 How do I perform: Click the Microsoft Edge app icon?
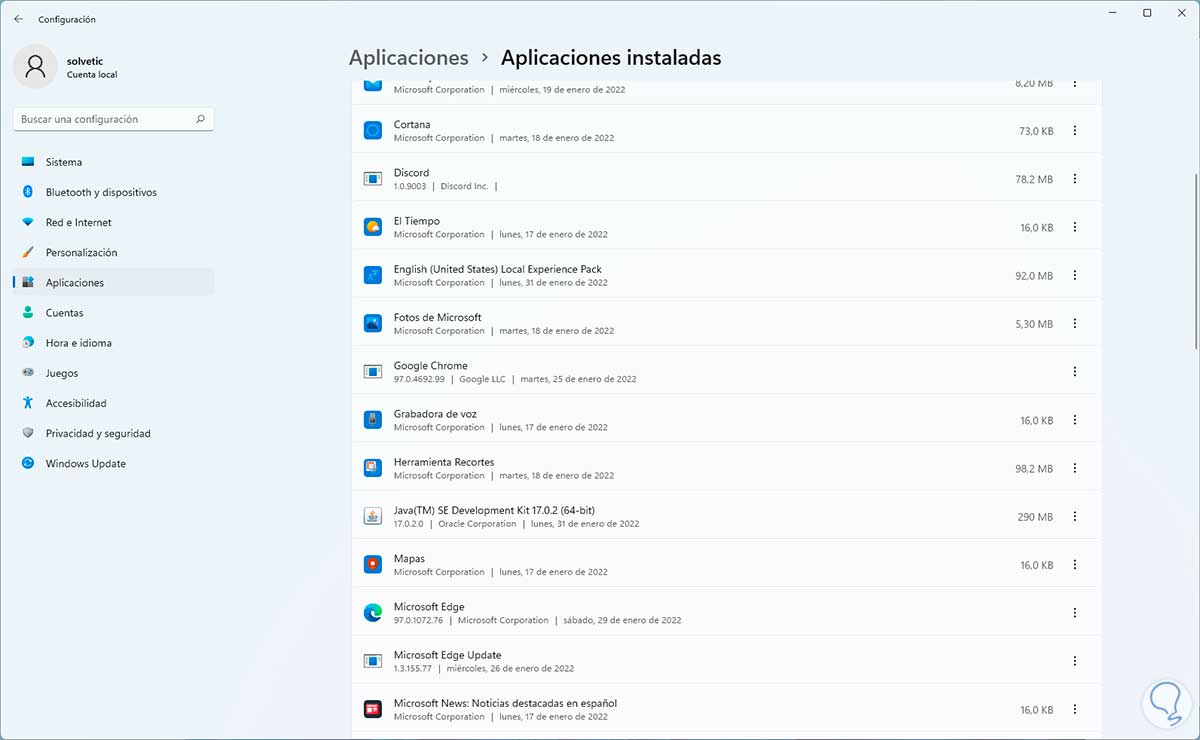(x=373, y=613)
